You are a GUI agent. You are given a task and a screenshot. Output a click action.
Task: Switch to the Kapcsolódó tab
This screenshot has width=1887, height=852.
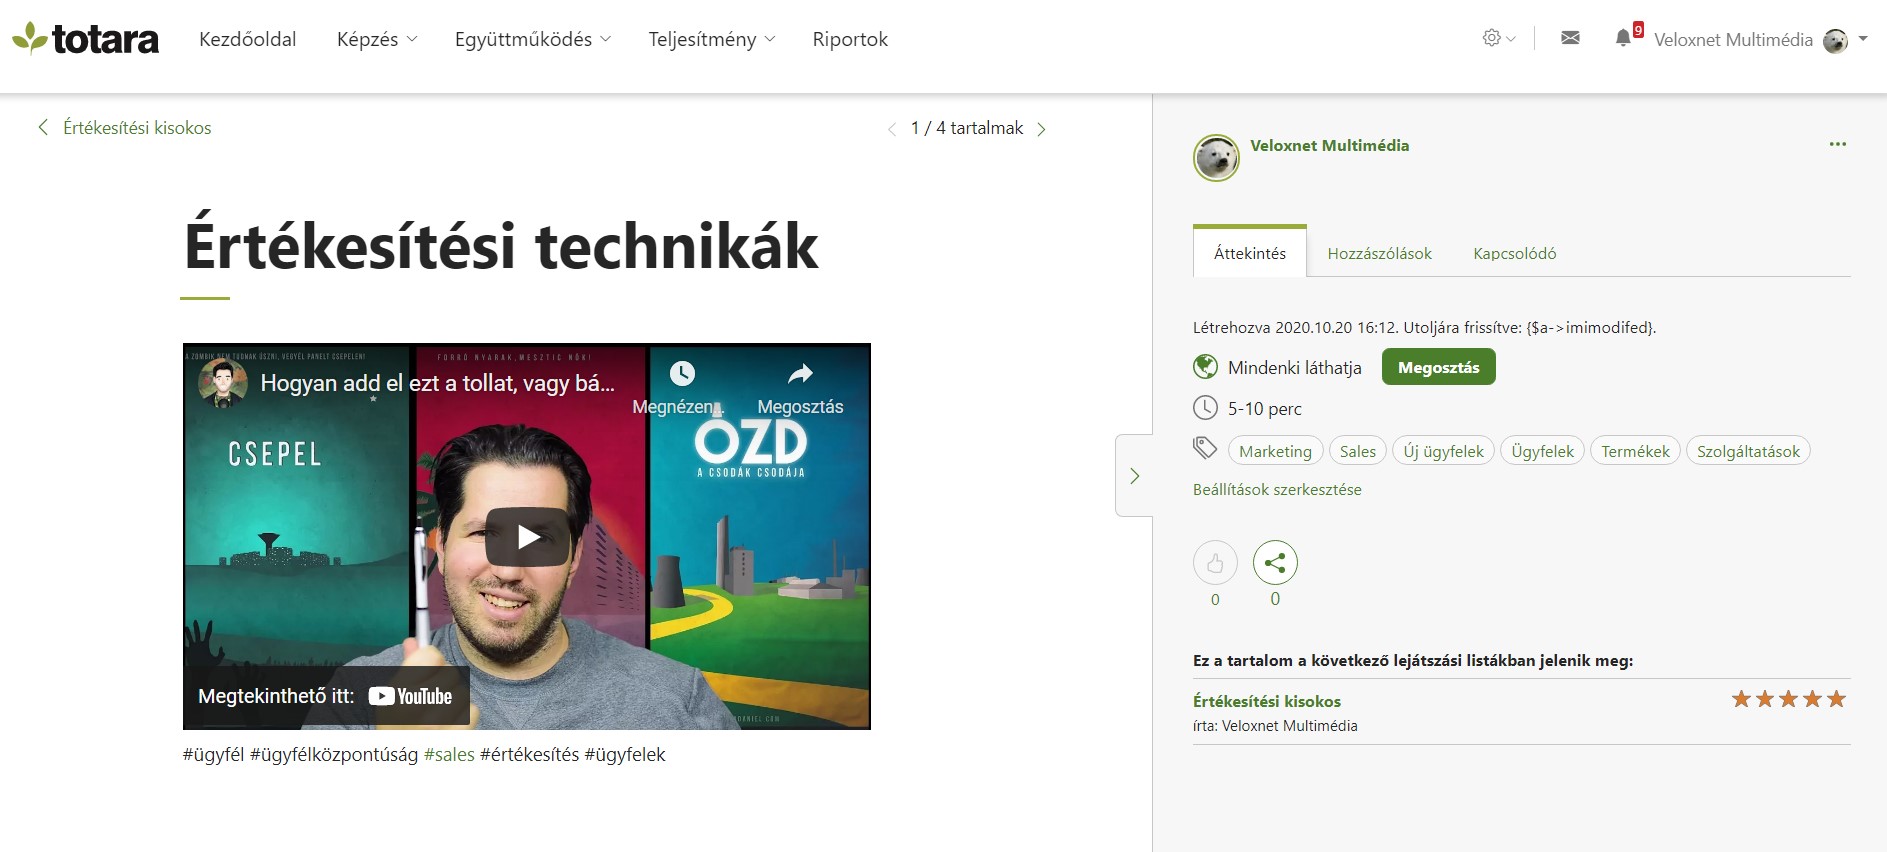pos(1515,253)
